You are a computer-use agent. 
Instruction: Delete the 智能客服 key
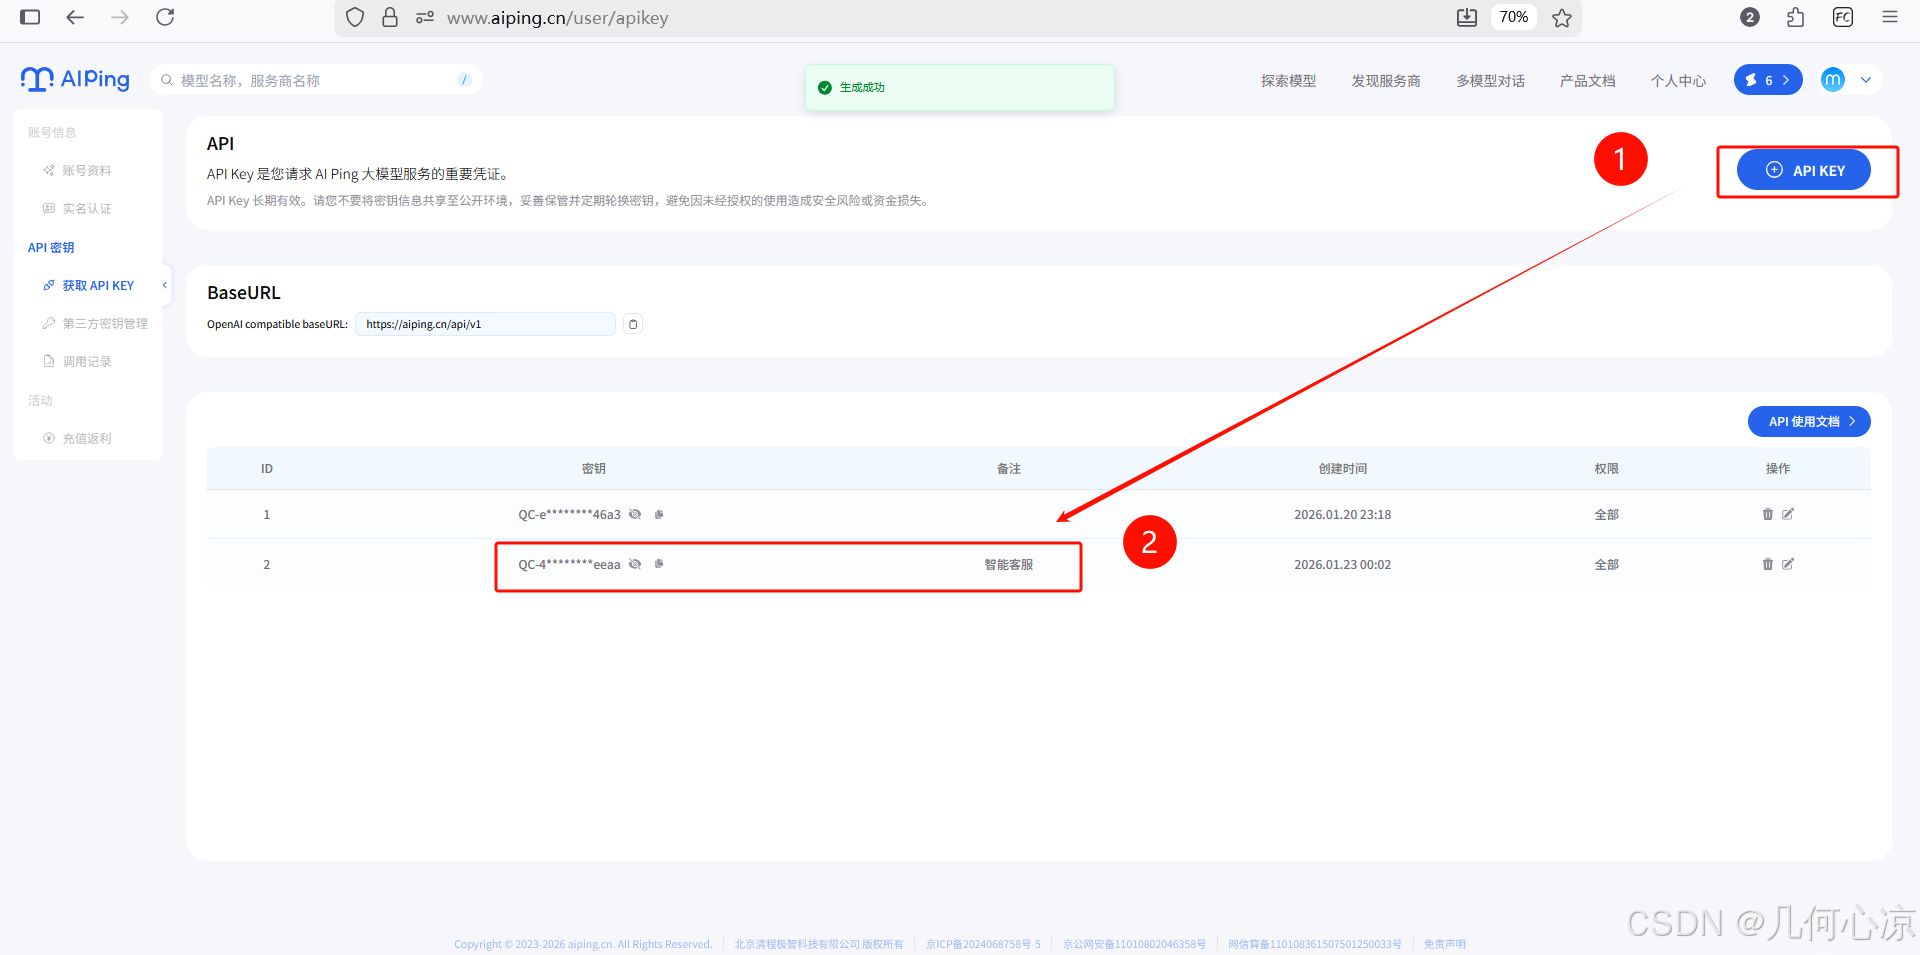[1767, 564]
